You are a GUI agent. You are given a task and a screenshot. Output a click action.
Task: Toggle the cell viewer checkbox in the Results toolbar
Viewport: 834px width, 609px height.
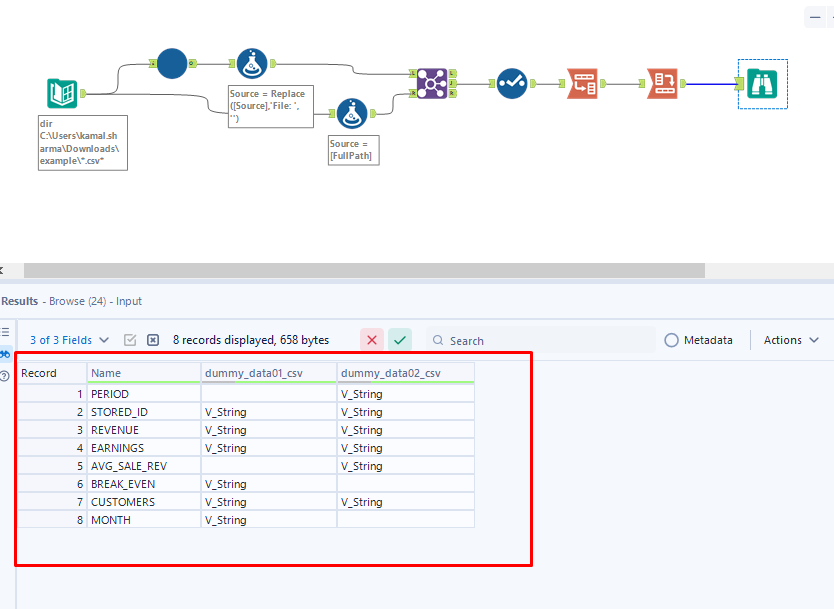(x=130, y=340)
